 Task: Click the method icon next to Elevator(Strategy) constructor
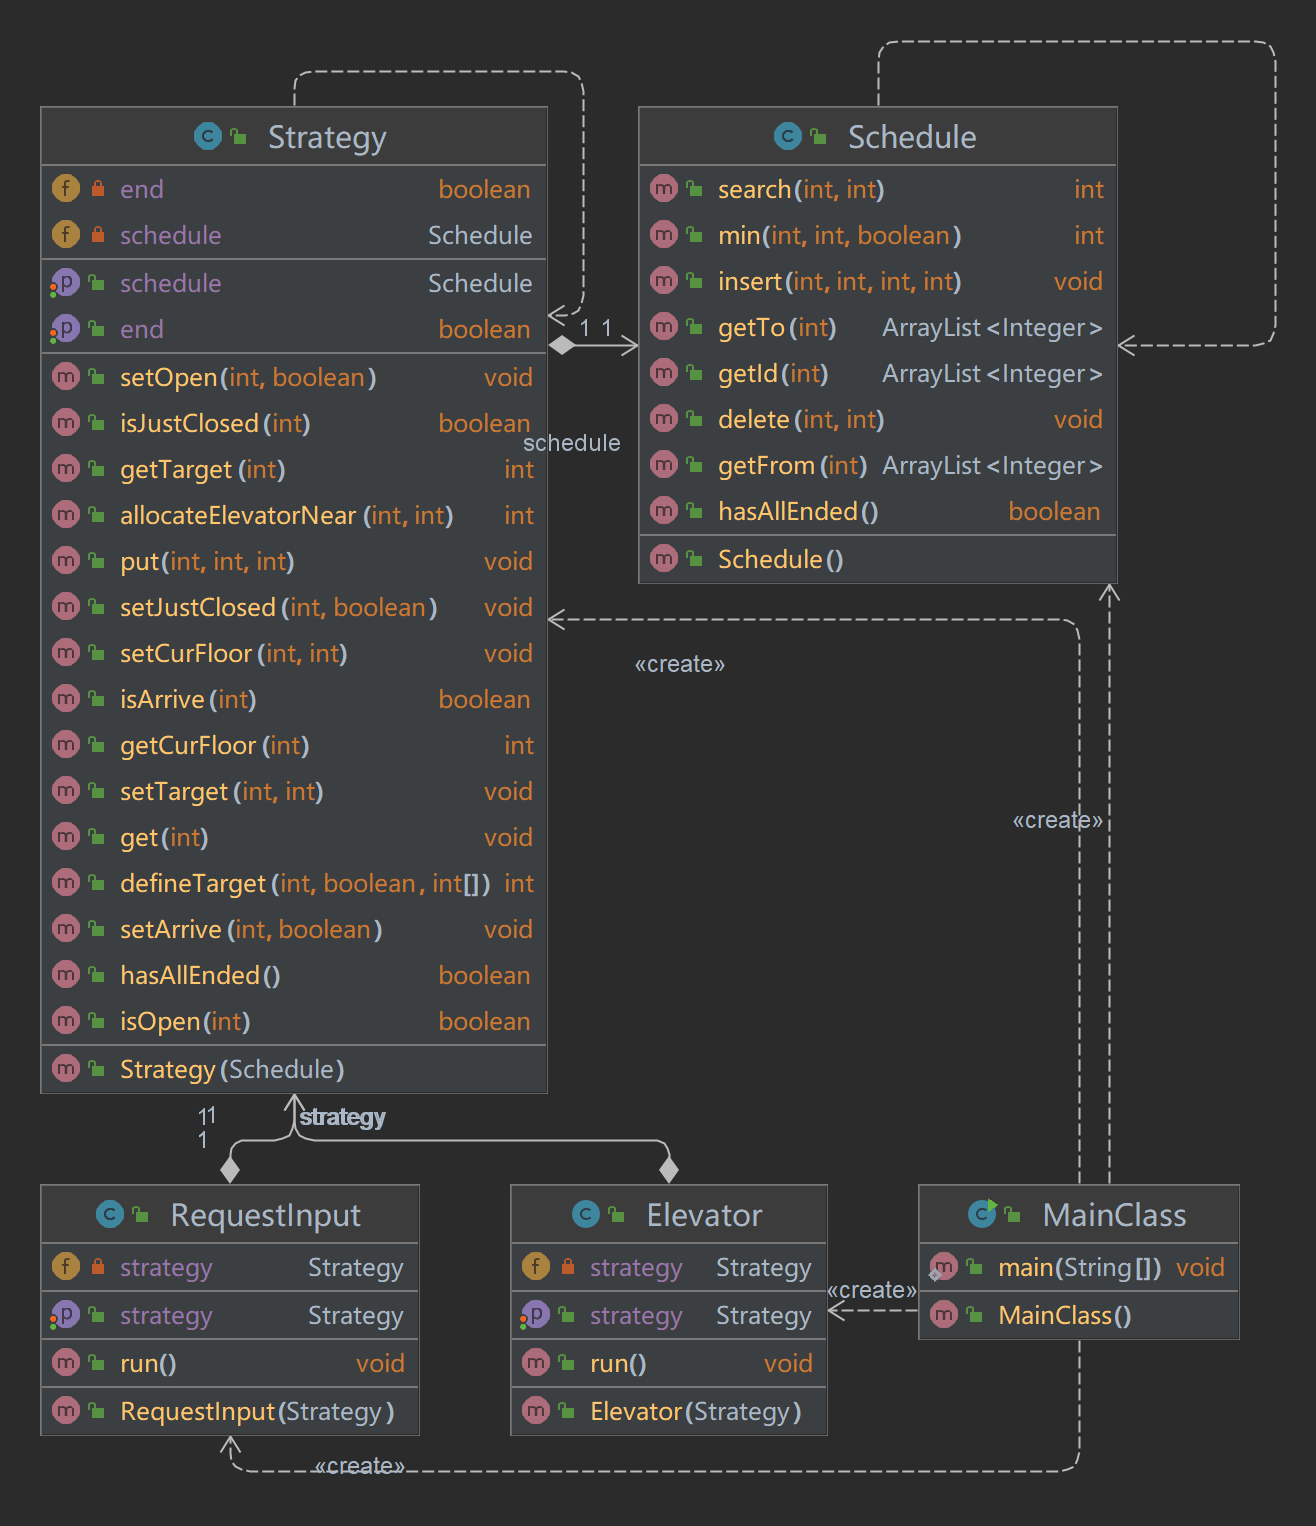536,1410
